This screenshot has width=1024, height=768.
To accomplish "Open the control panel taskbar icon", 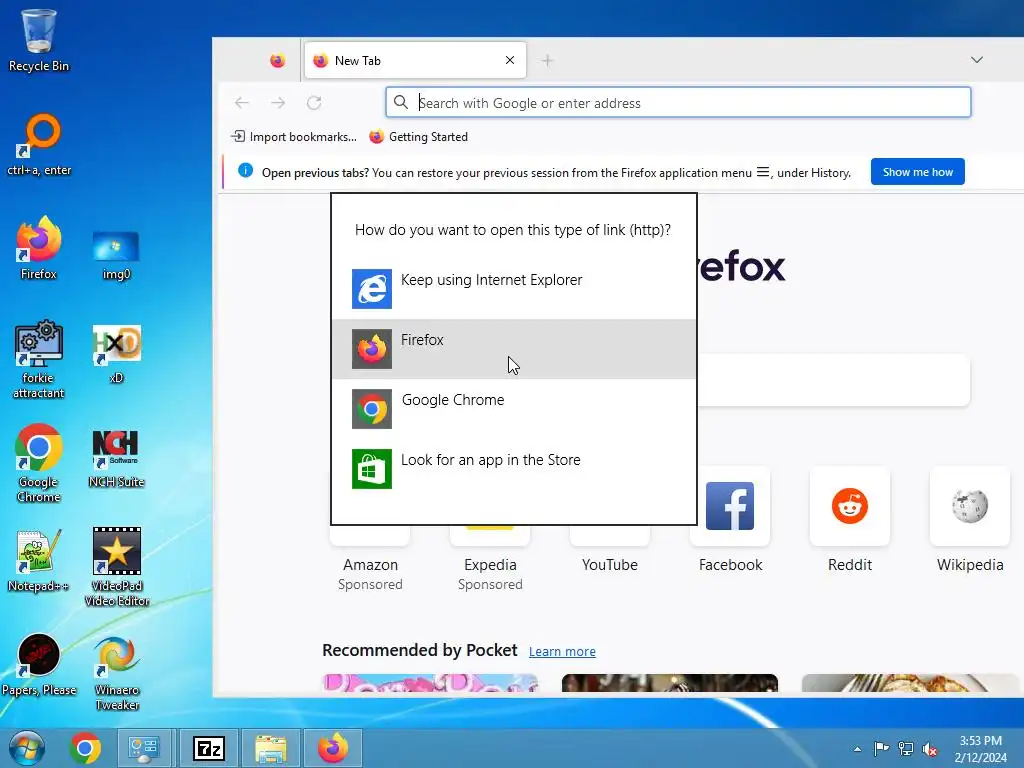I will (x=144, y=748).
